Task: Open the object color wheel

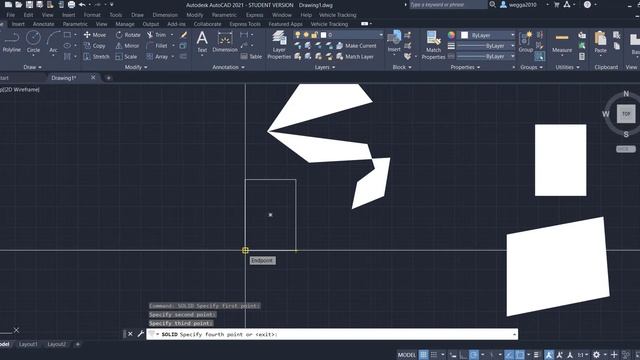Action: point(451,35)
